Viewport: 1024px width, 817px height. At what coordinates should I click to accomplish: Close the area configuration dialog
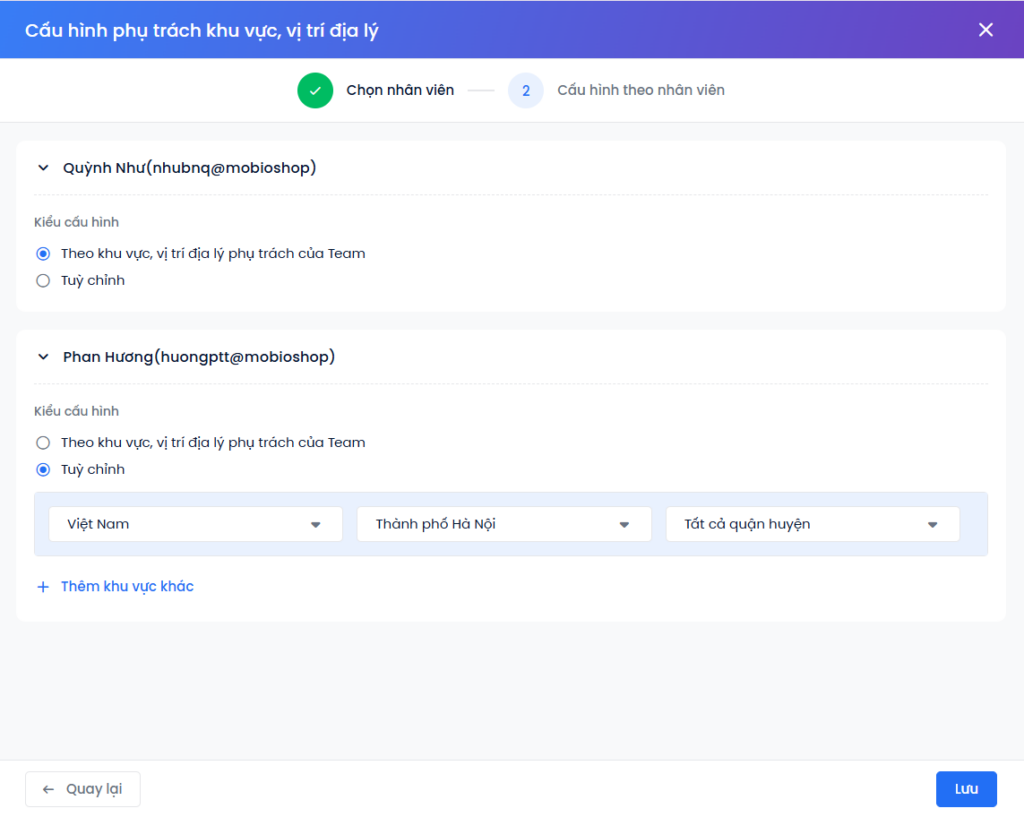coord(985,30)
